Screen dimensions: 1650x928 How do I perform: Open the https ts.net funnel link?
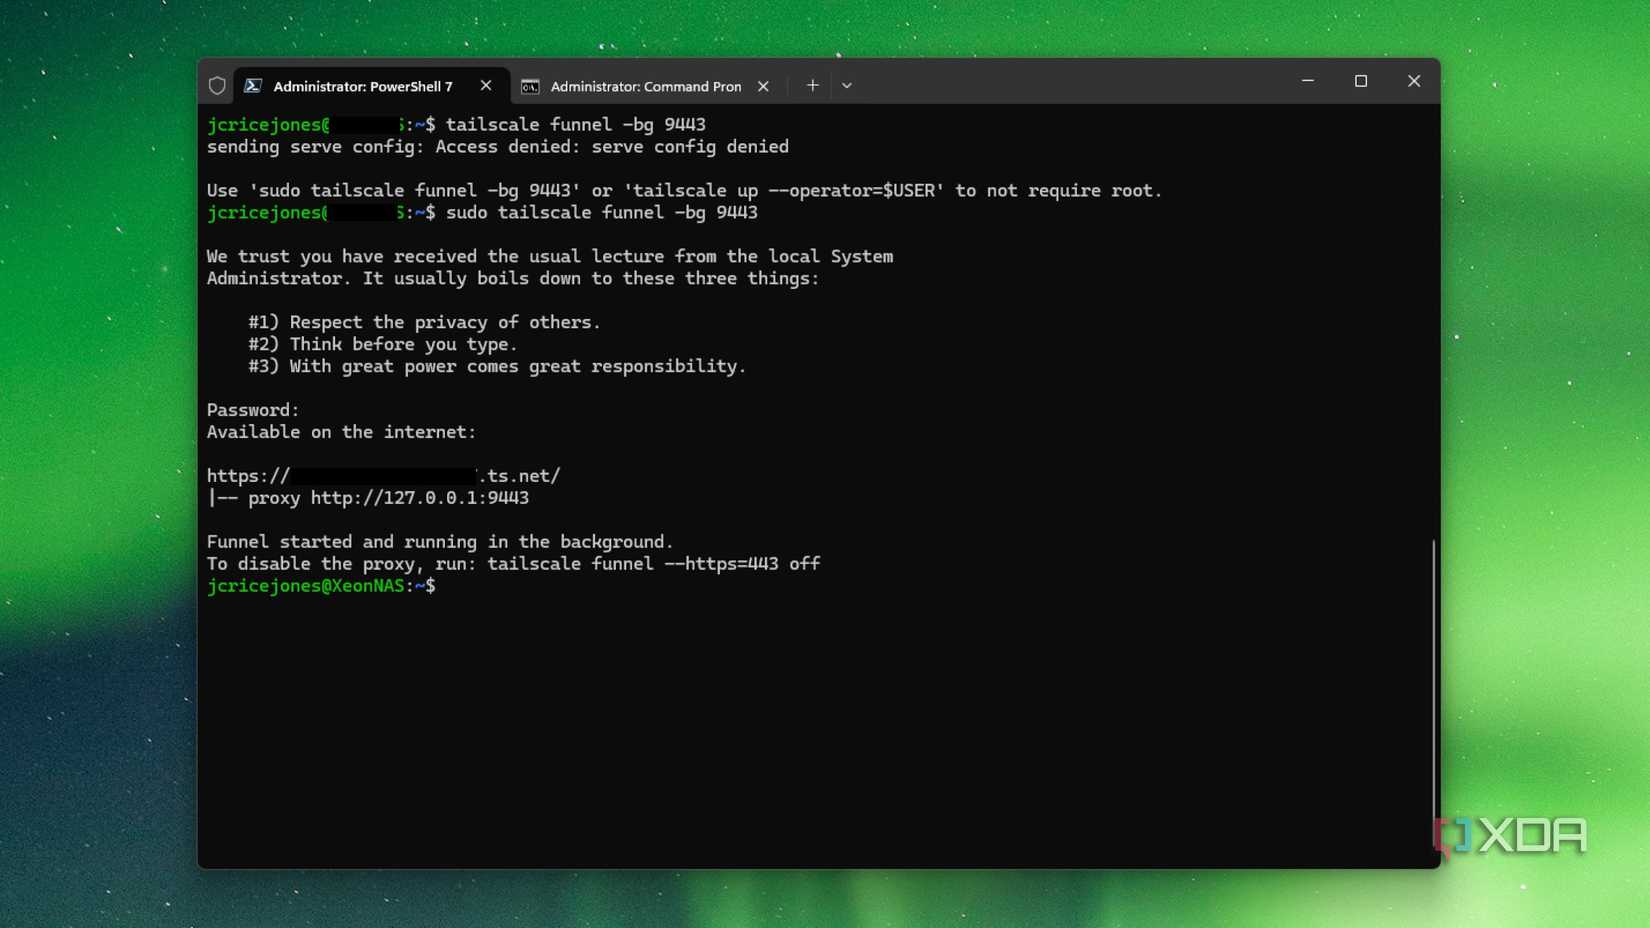[383, 476]
